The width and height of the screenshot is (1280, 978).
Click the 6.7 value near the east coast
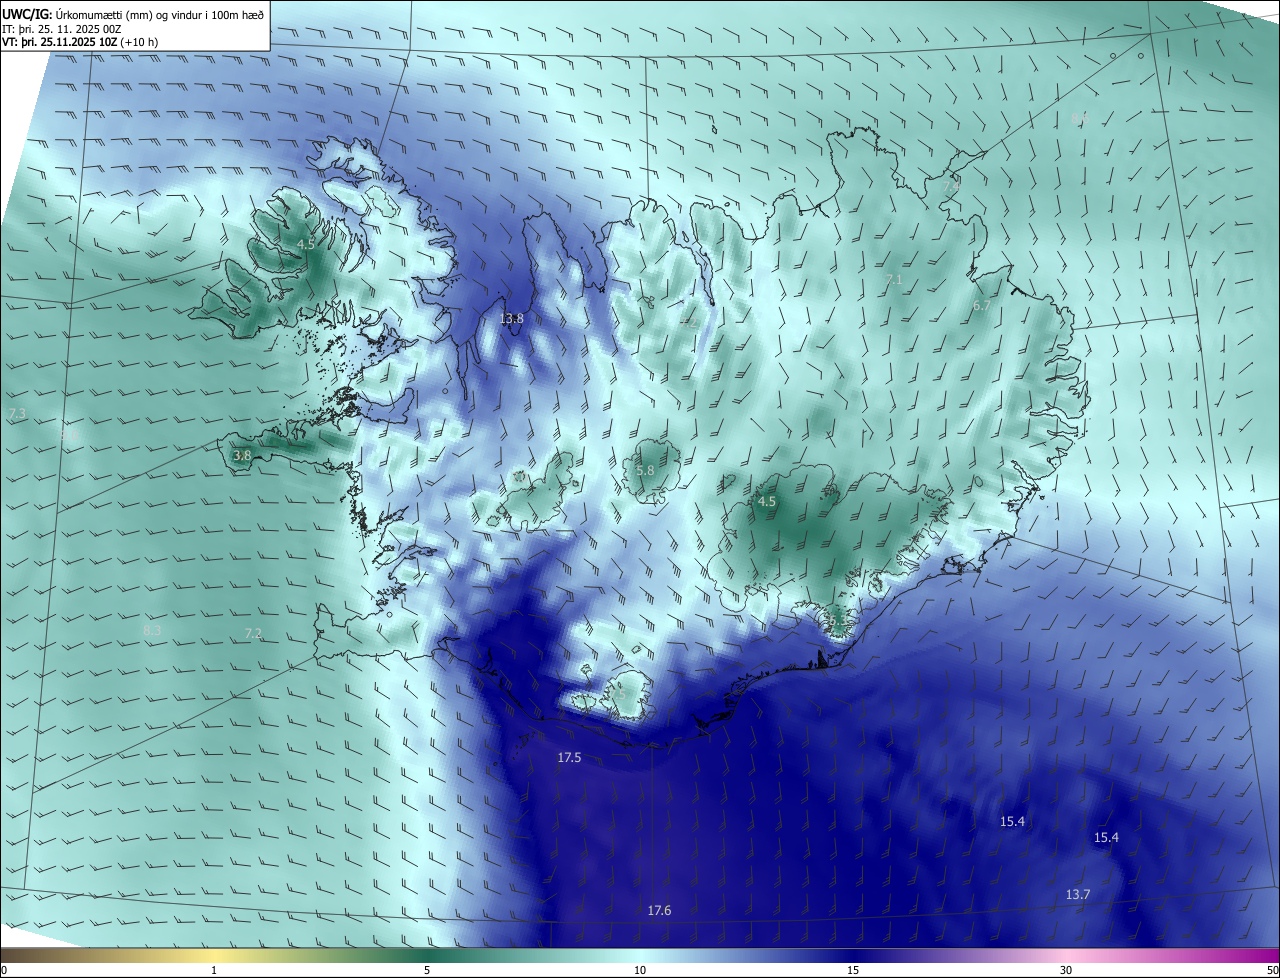[981, 305]
